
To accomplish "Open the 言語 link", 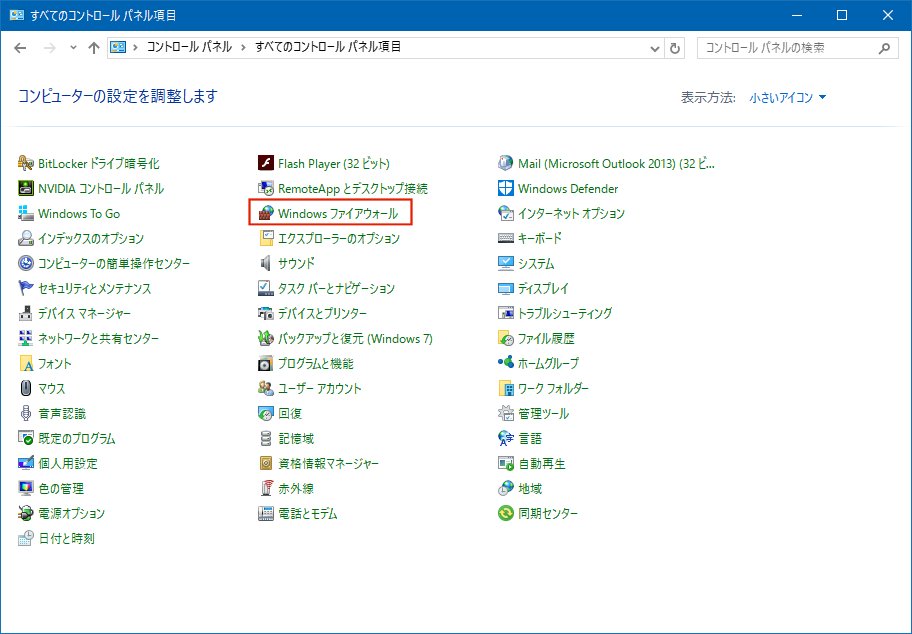I will (x=530, y=439).
